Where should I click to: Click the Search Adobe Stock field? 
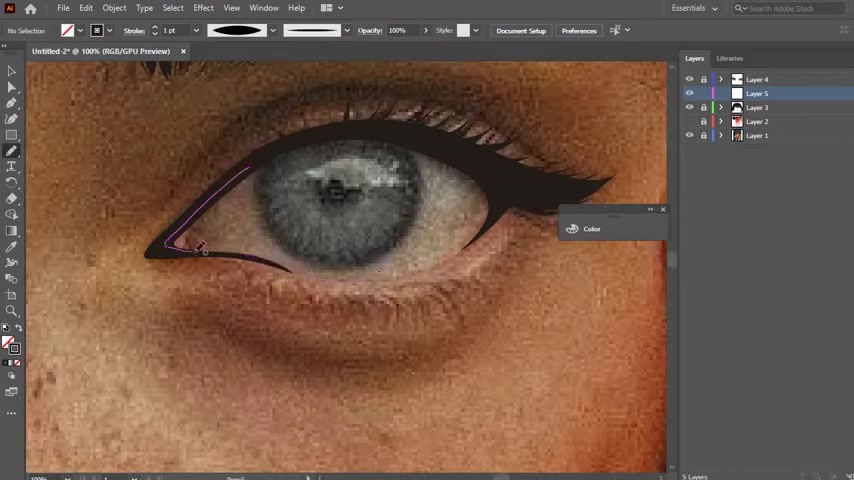coord(789,8)
